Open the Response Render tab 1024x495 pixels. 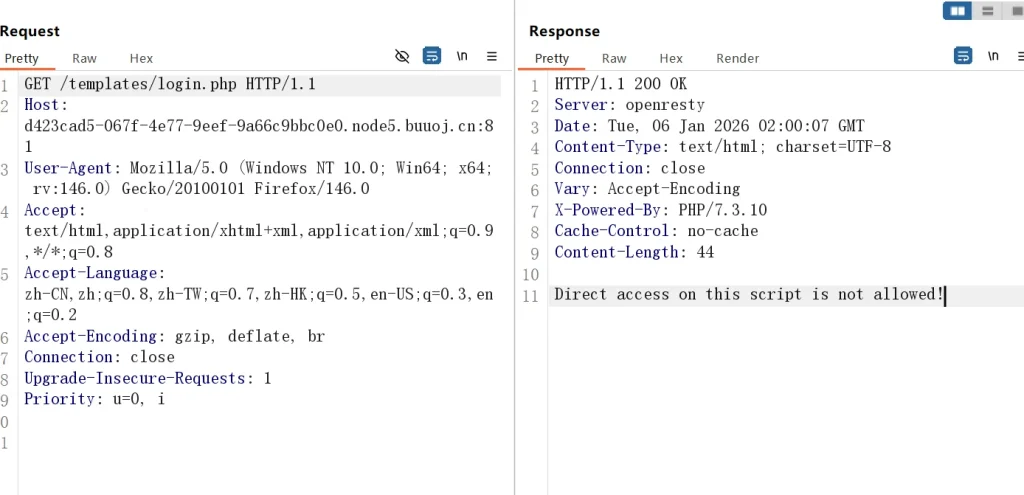click(738, 59)
